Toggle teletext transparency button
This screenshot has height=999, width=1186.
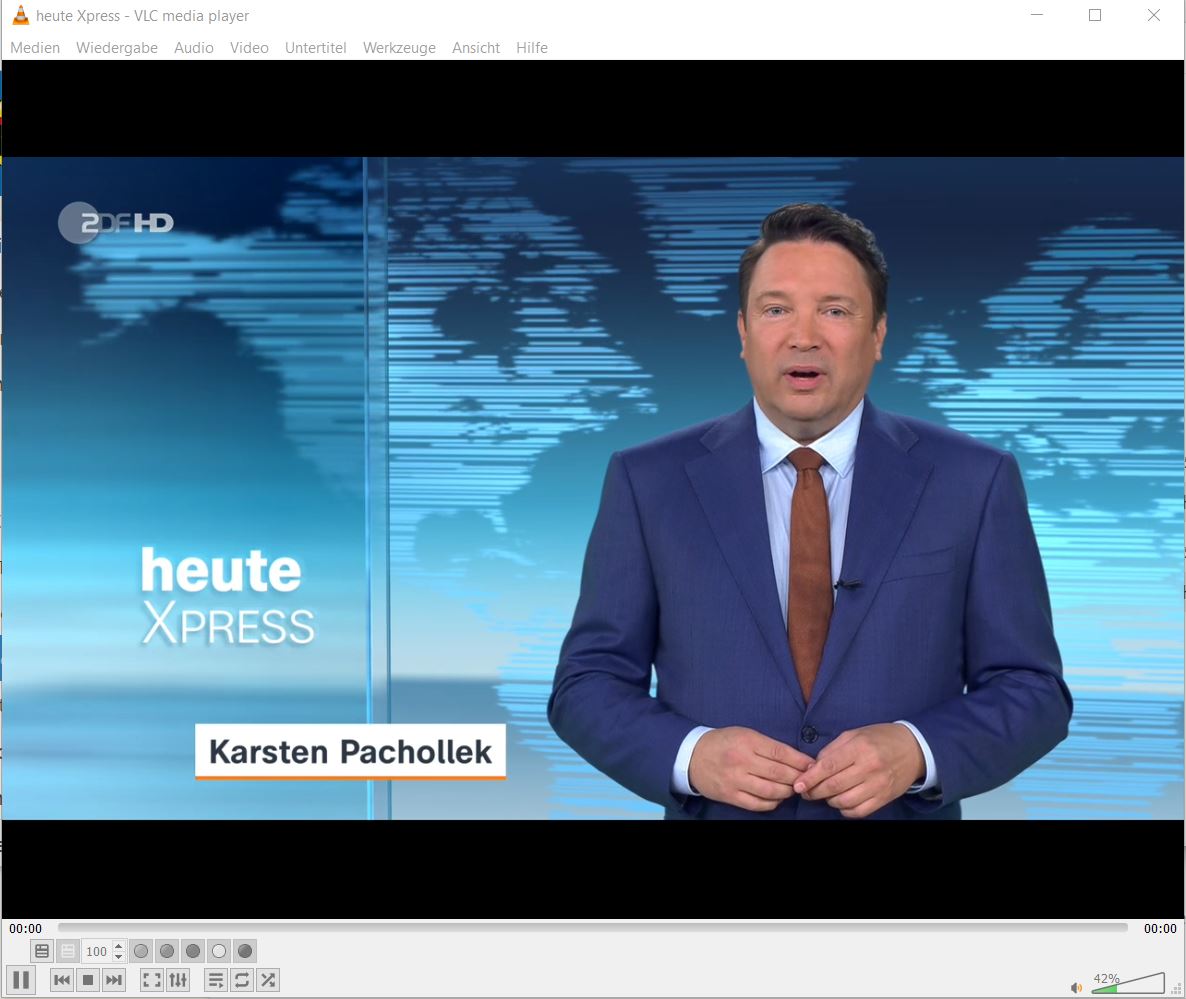[x=68, y=951]
